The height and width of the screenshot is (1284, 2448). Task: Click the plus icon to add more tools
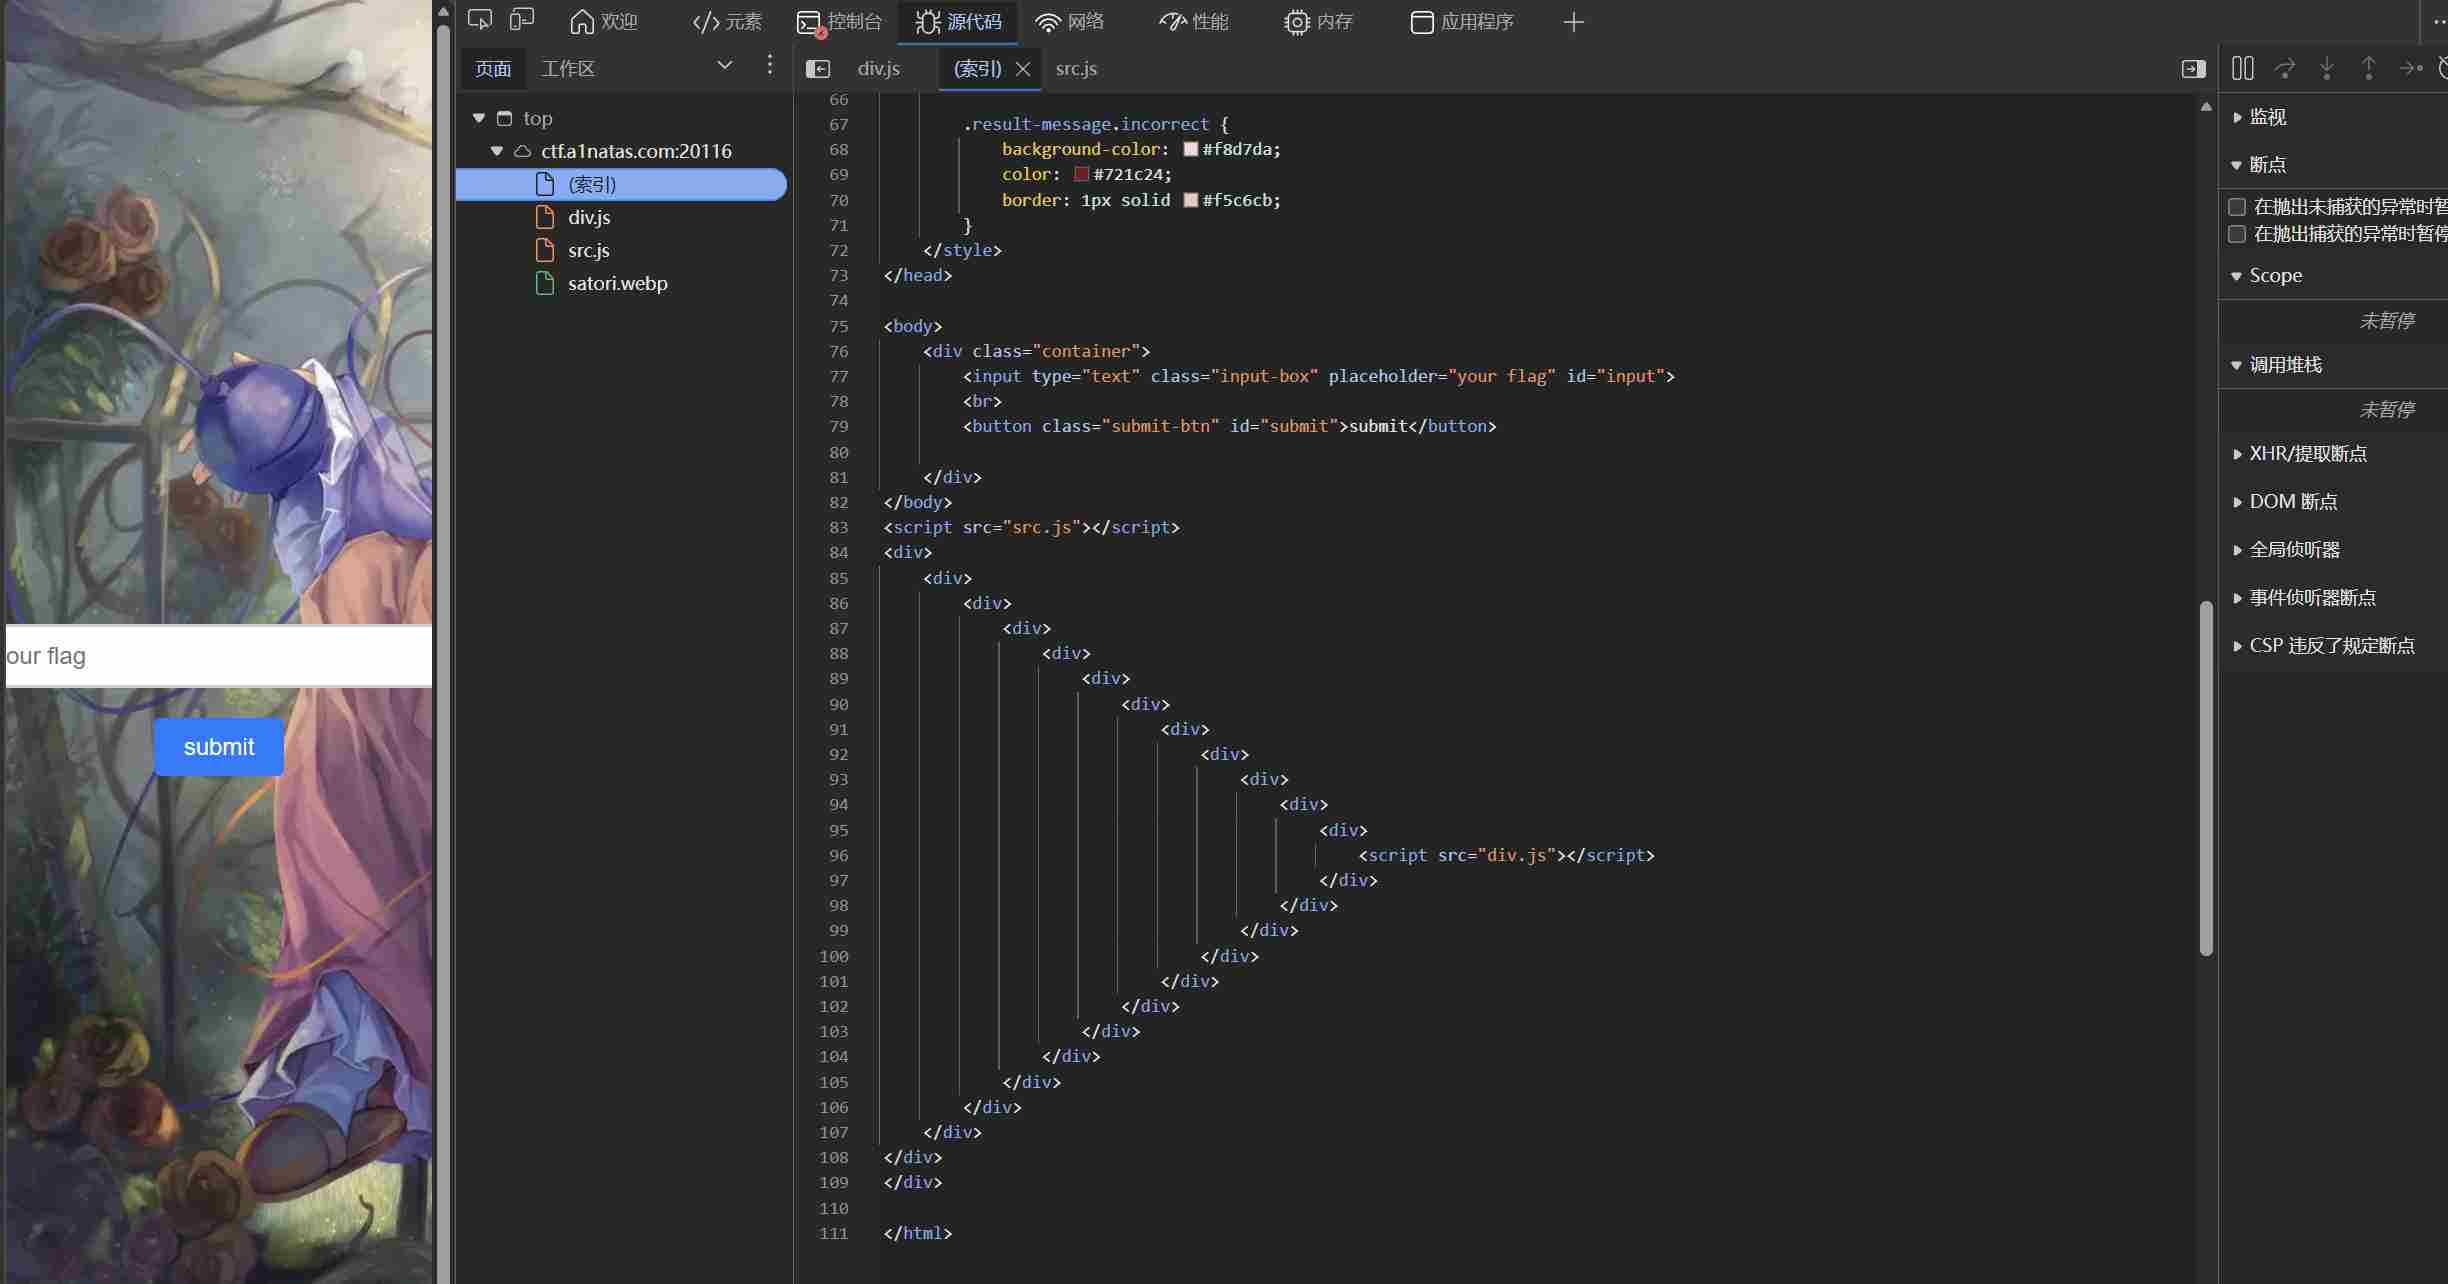tap(1573, 22)
